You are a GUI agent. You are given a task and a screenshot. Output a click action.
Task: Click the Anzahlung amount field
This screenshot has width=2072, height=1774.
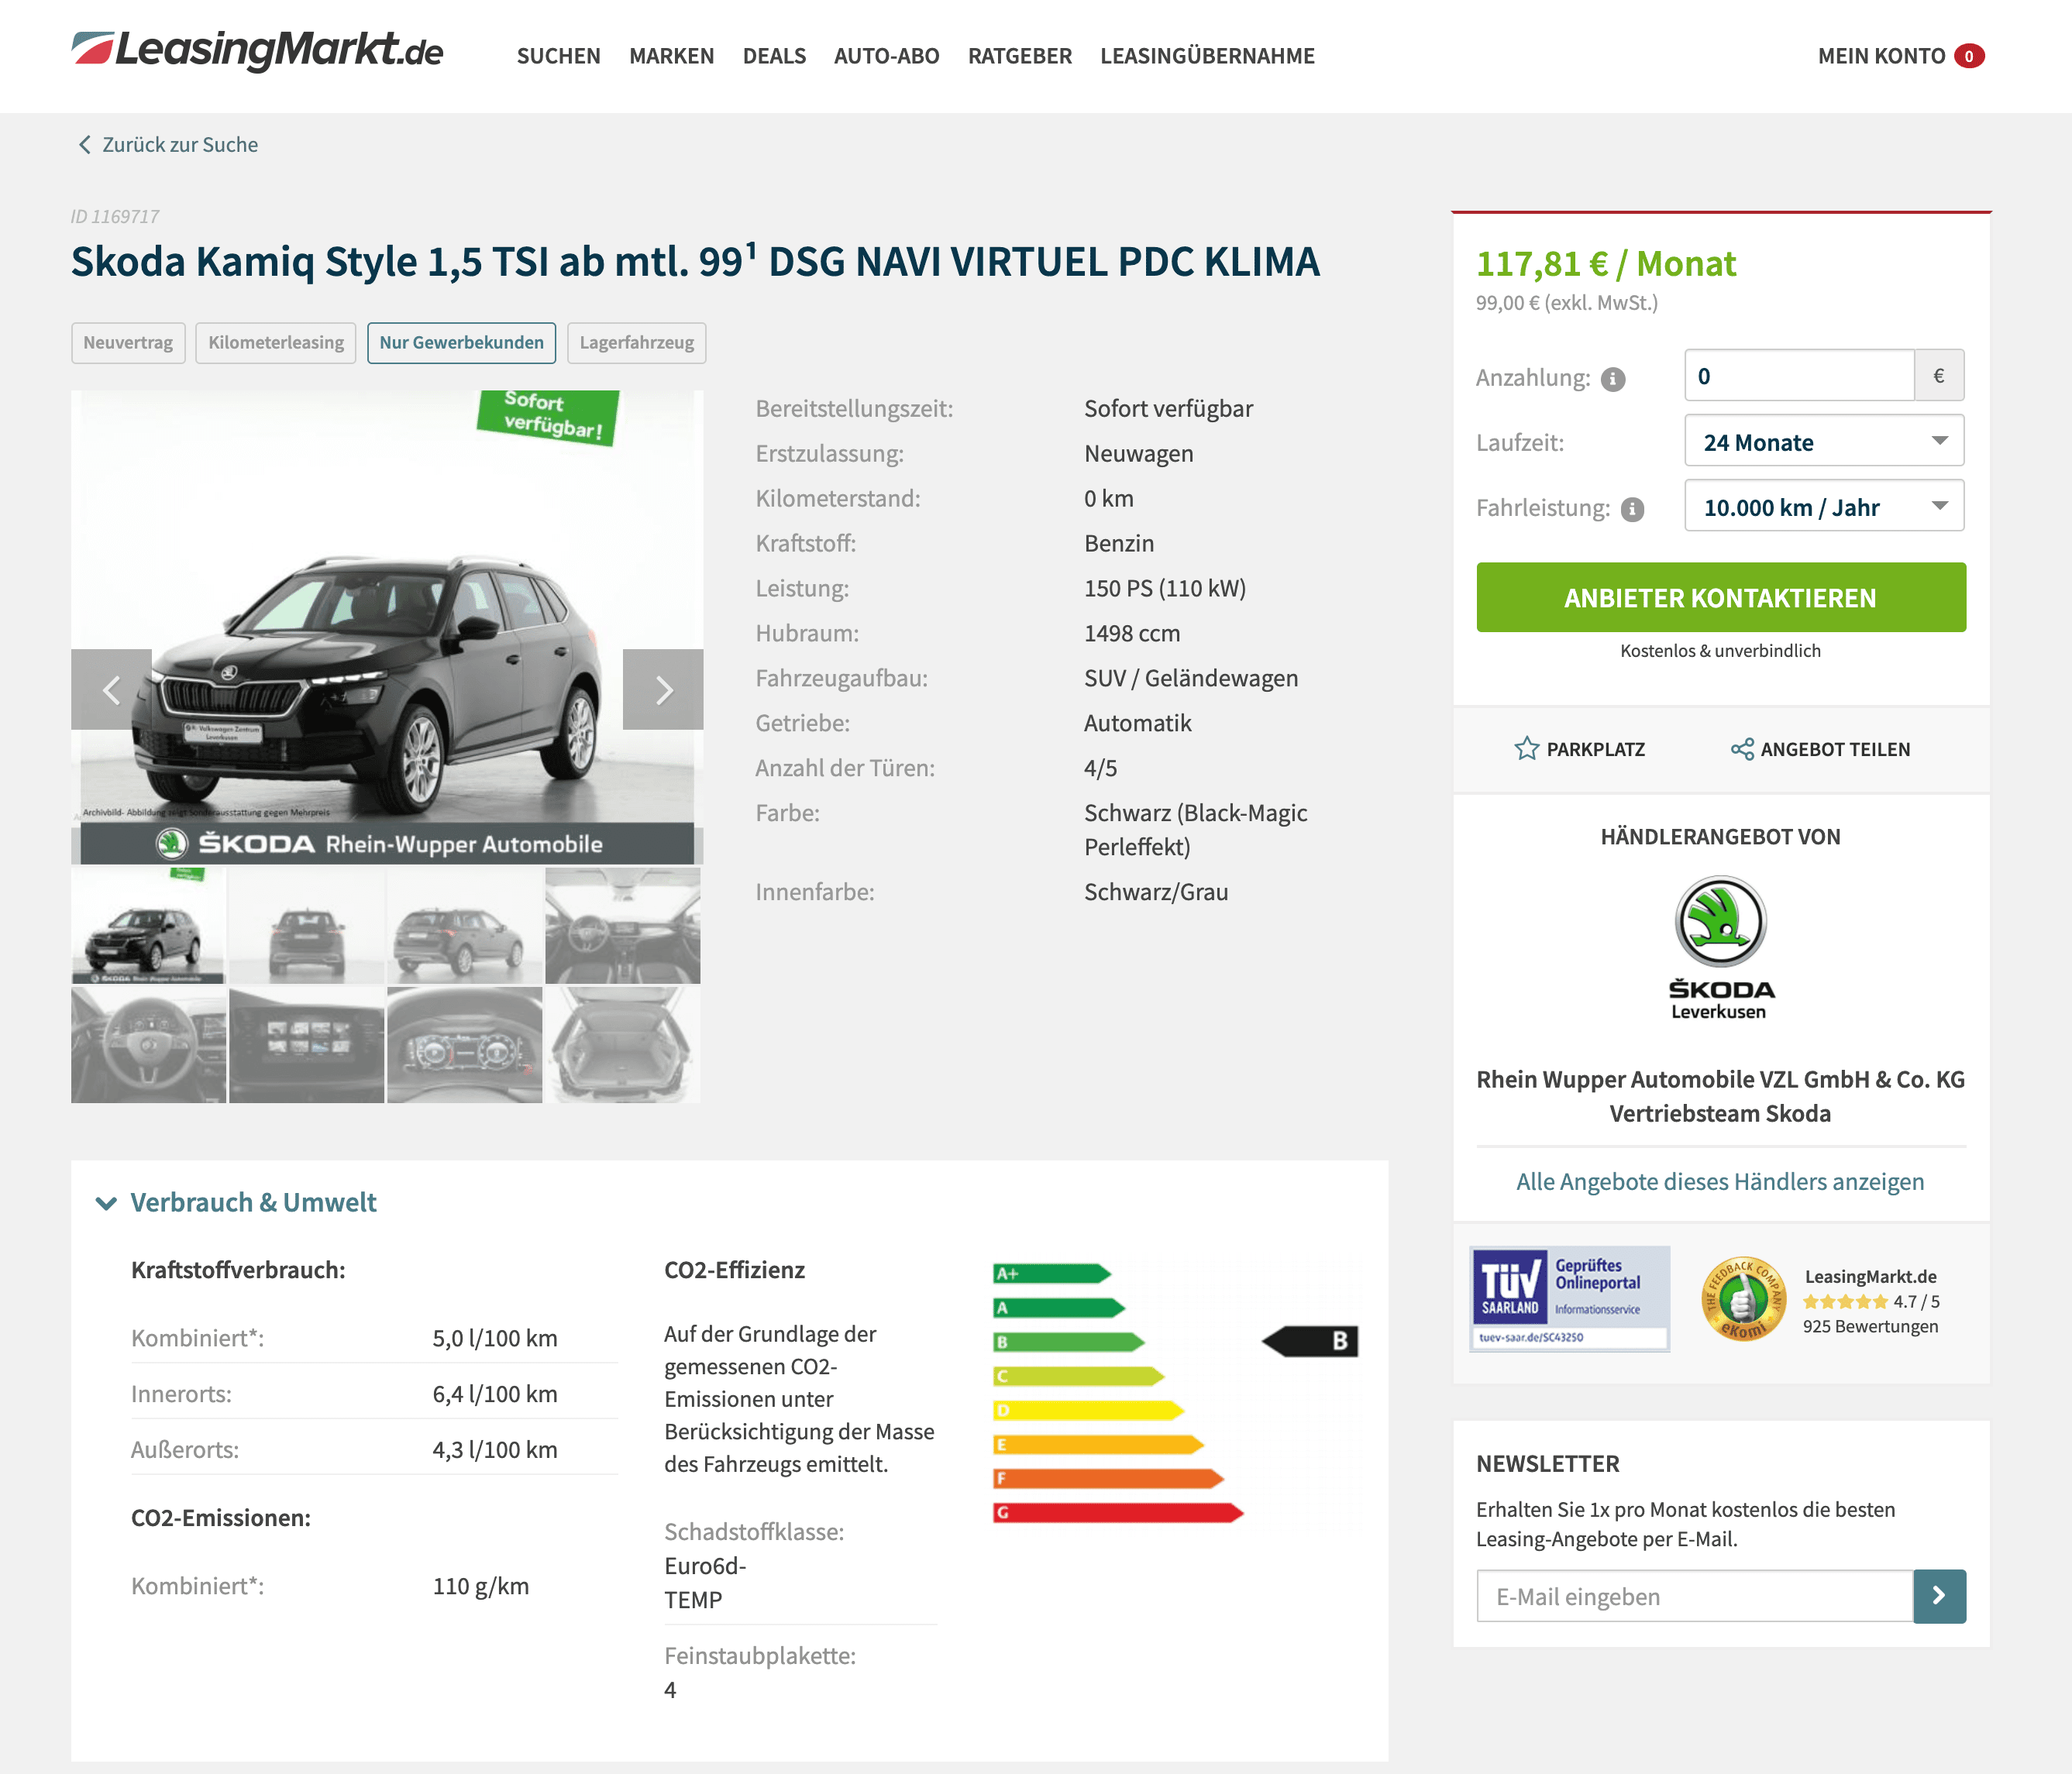(x=1799, y=376)
